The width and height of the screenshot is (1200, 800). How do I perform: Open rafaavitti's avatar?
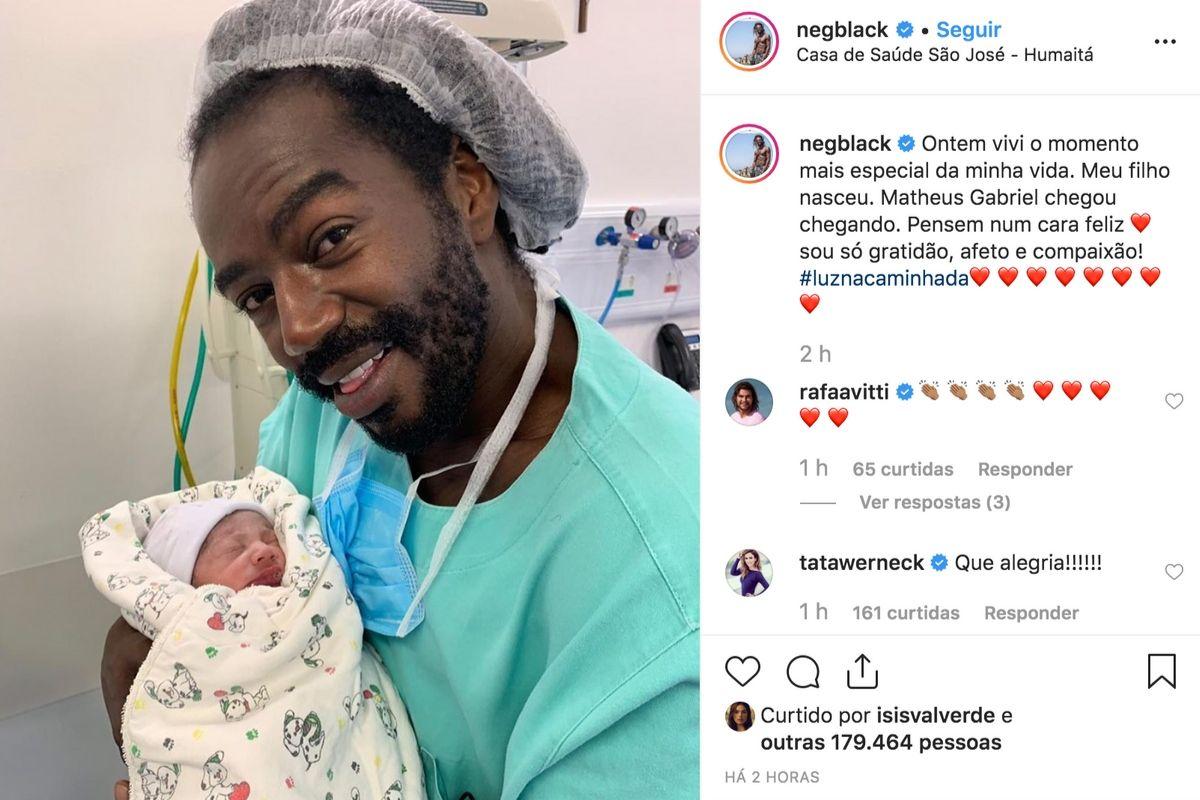point(749,402)
